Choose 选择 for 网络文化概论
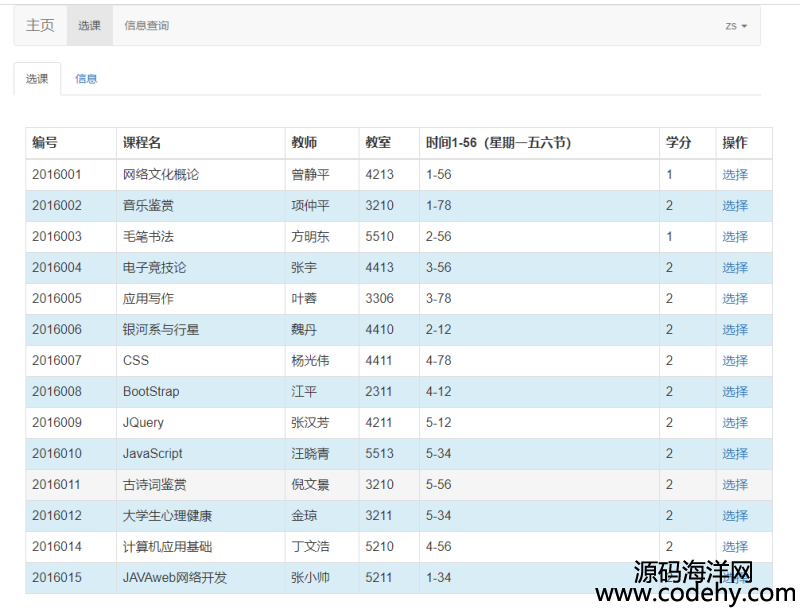Image resolution: width=800 pixels, height=613 pixels. coord(735,175)
